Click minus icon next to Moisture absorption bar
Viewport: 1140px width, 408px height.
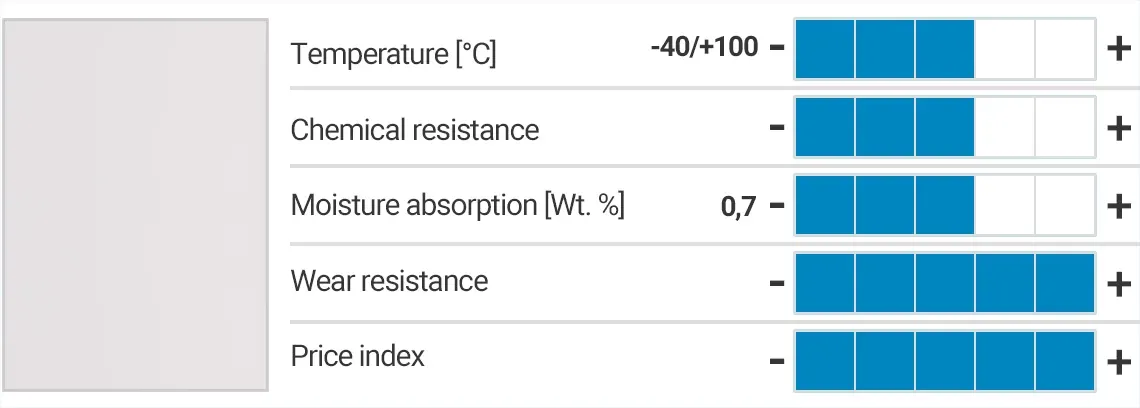pos(777,206)
